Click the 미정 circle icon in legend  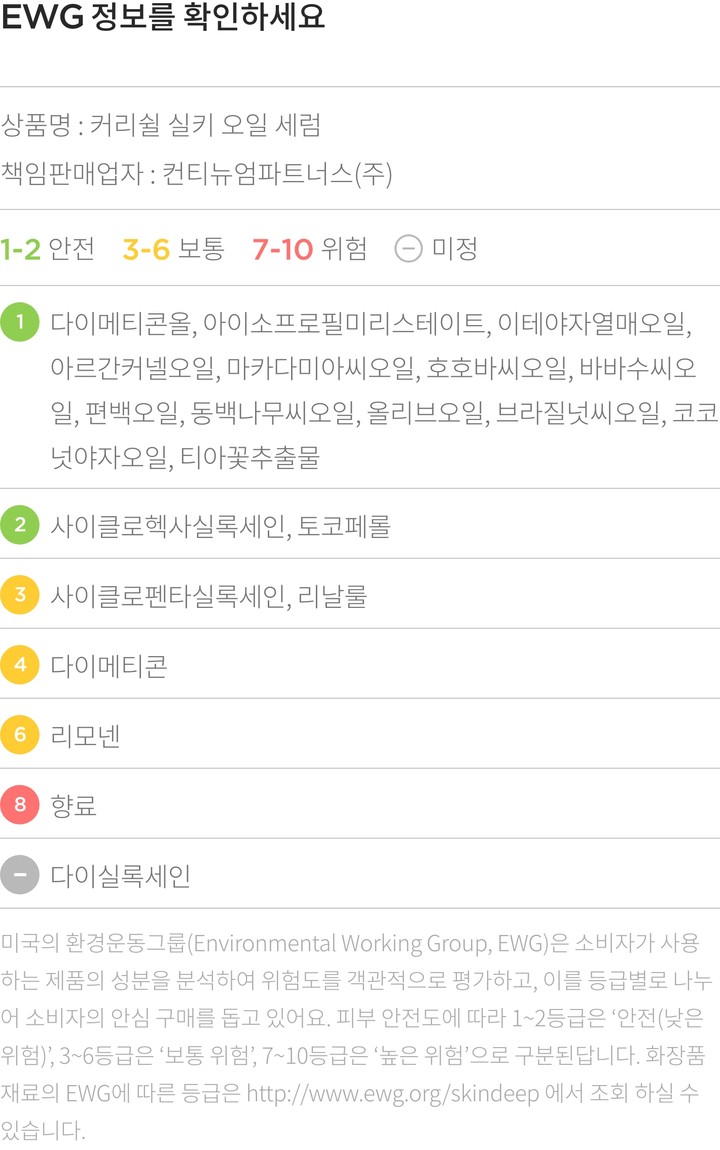[408, 248]
